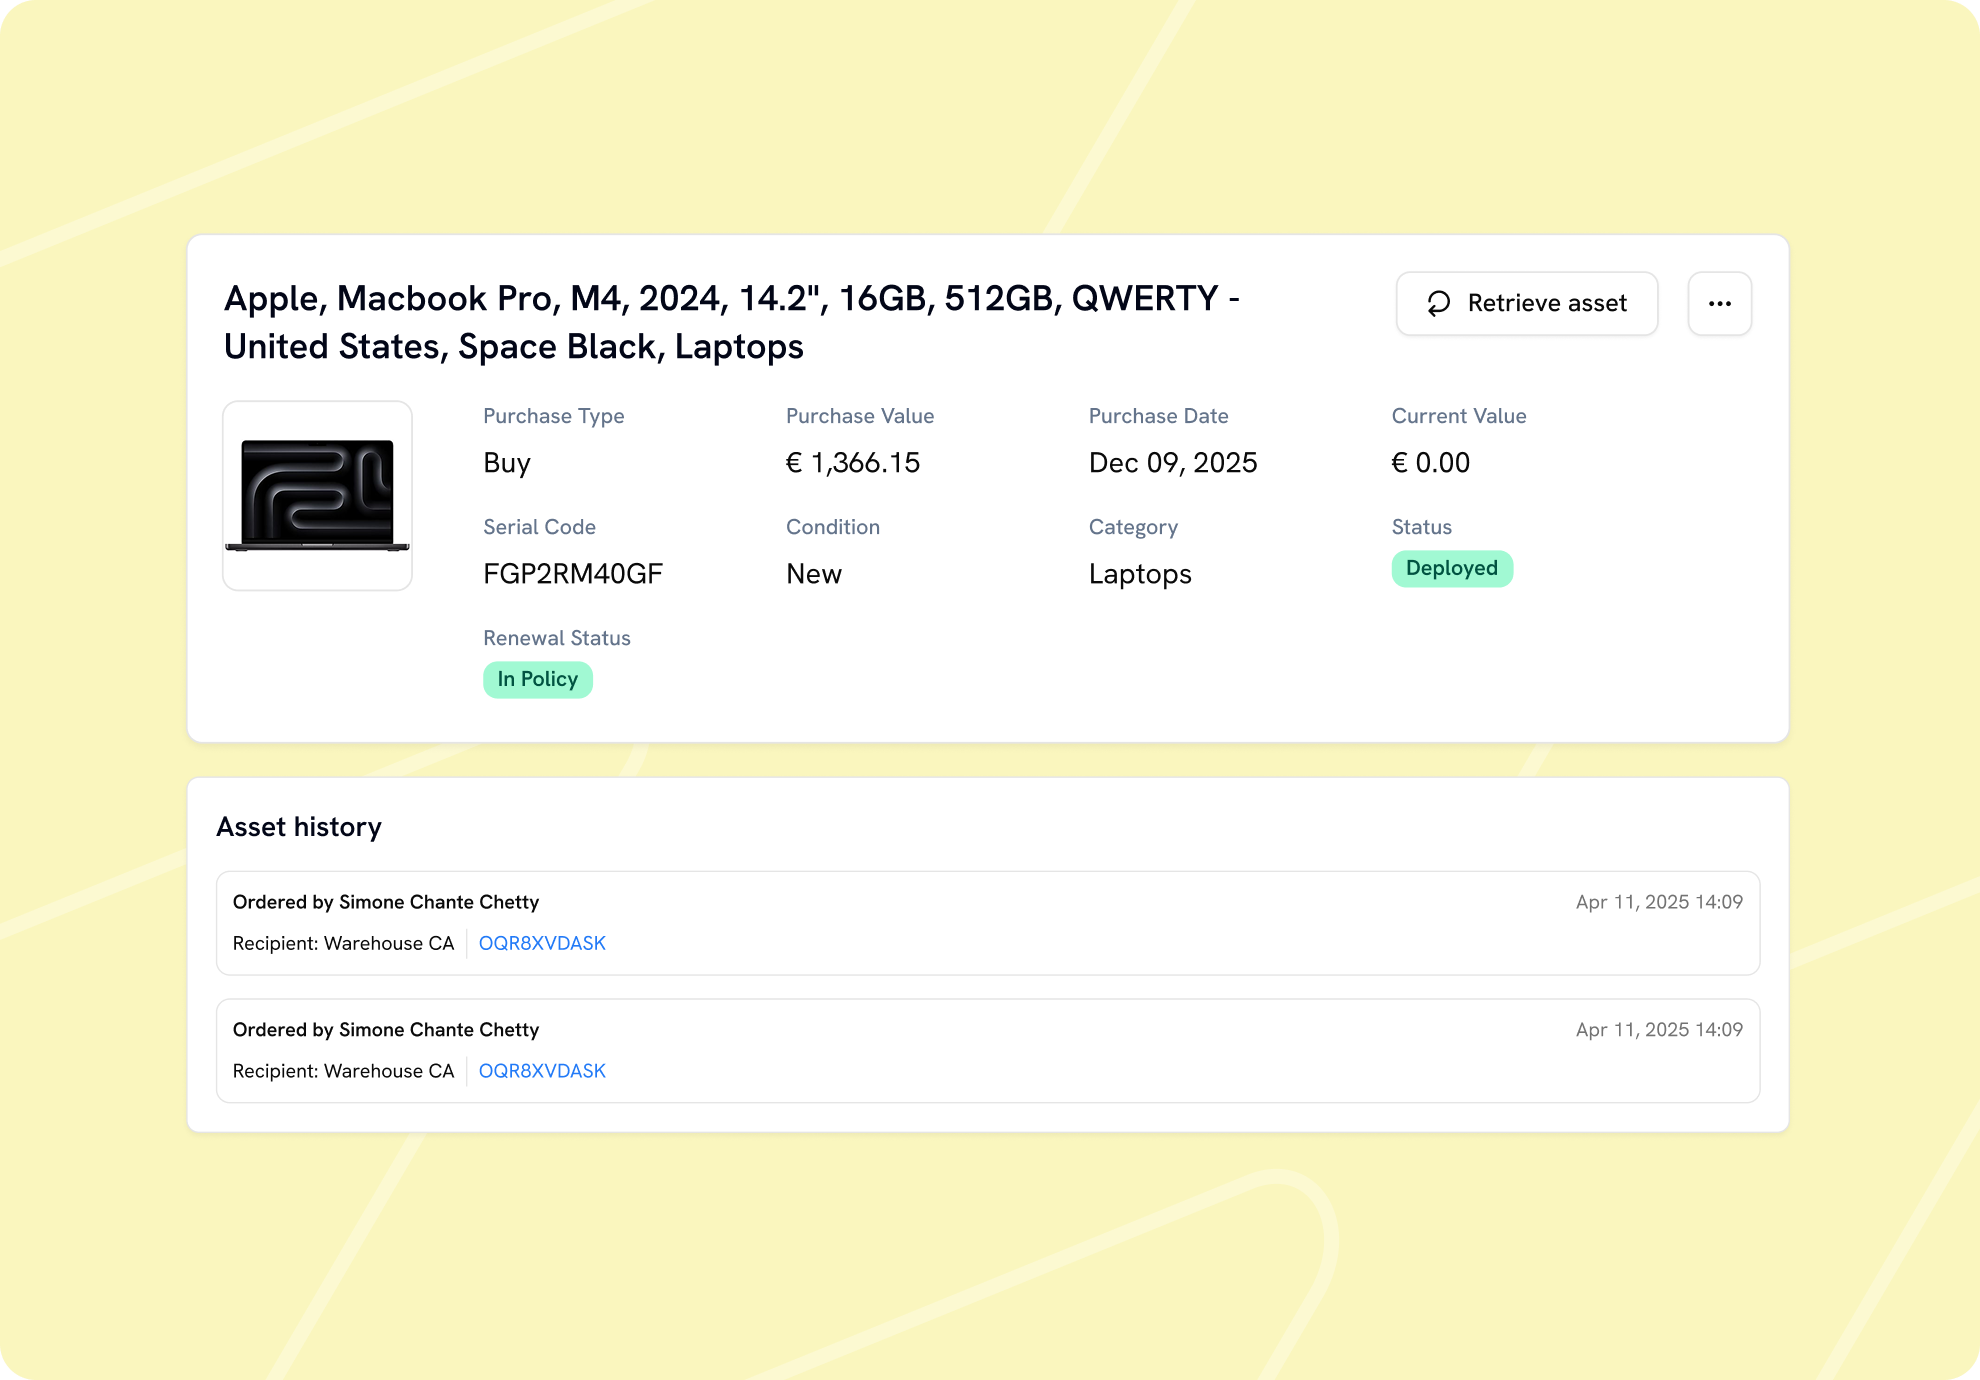Click the Purchase Type label
Viewport: 1980px width, 1380px height.
tap(554, 416)
